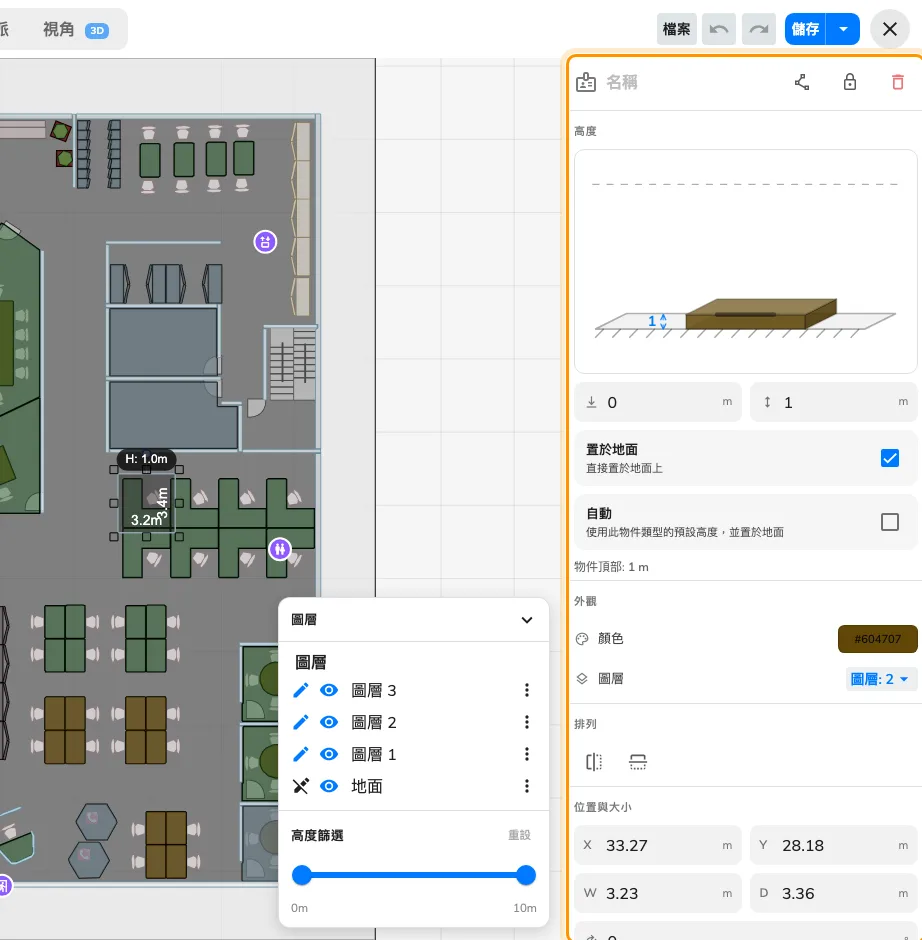Click the name tag icon beside 名稱
Image resolution: width=922 pixels, height=940 pixels.
tap(586, 82)
